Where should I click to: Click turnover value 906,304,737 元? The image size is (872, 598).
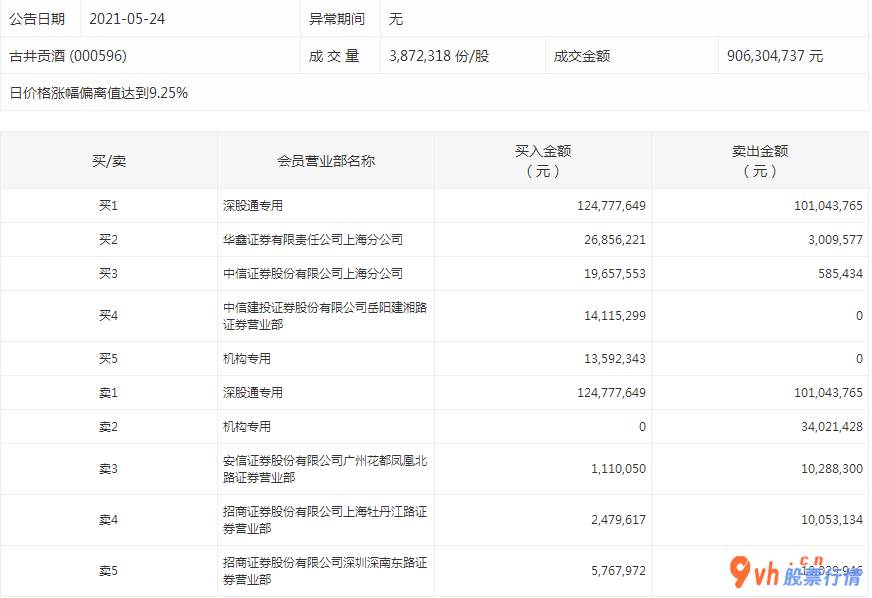[775, 56]
